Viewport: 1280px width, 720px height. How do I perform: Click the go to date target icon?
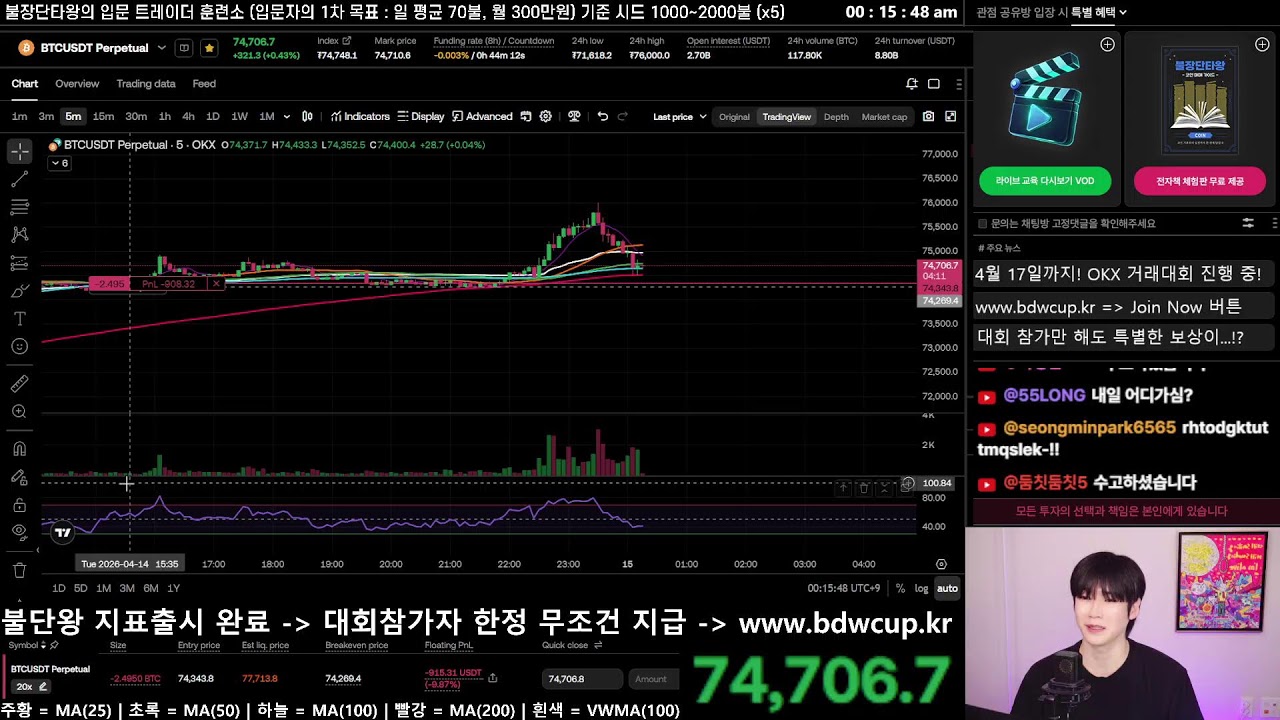941,564
